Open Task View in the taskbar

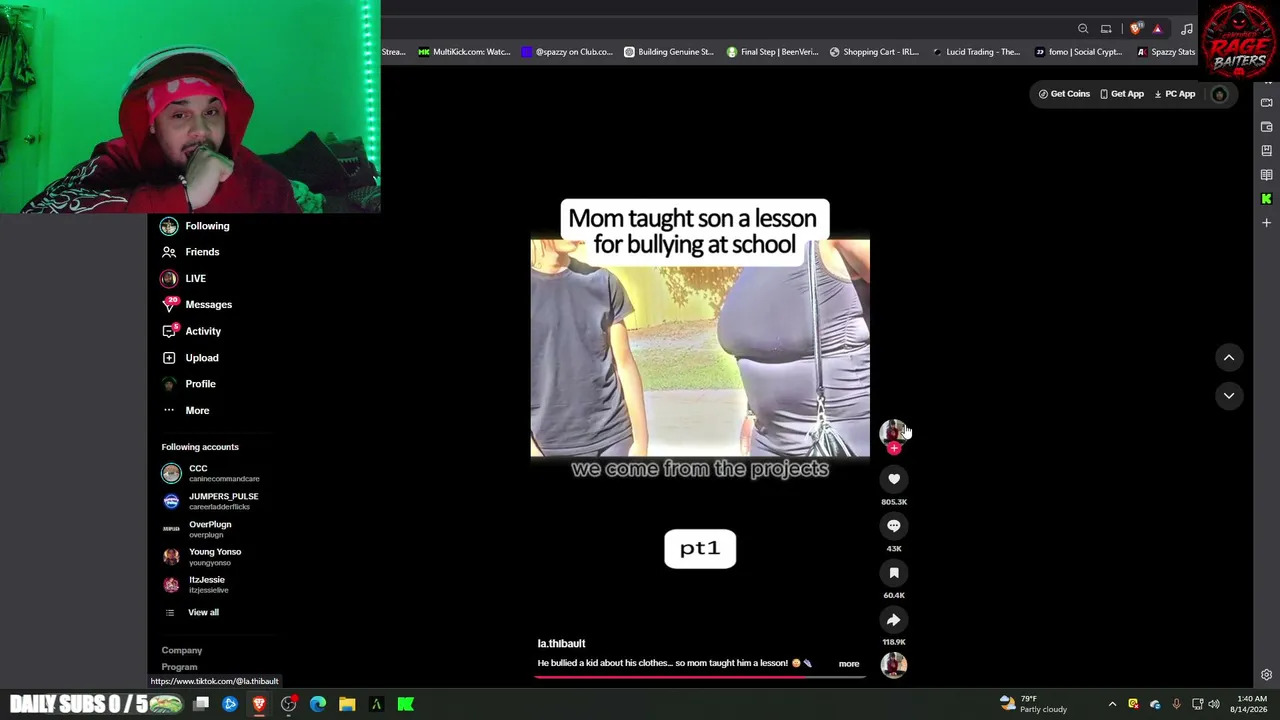tap(201, 704)
